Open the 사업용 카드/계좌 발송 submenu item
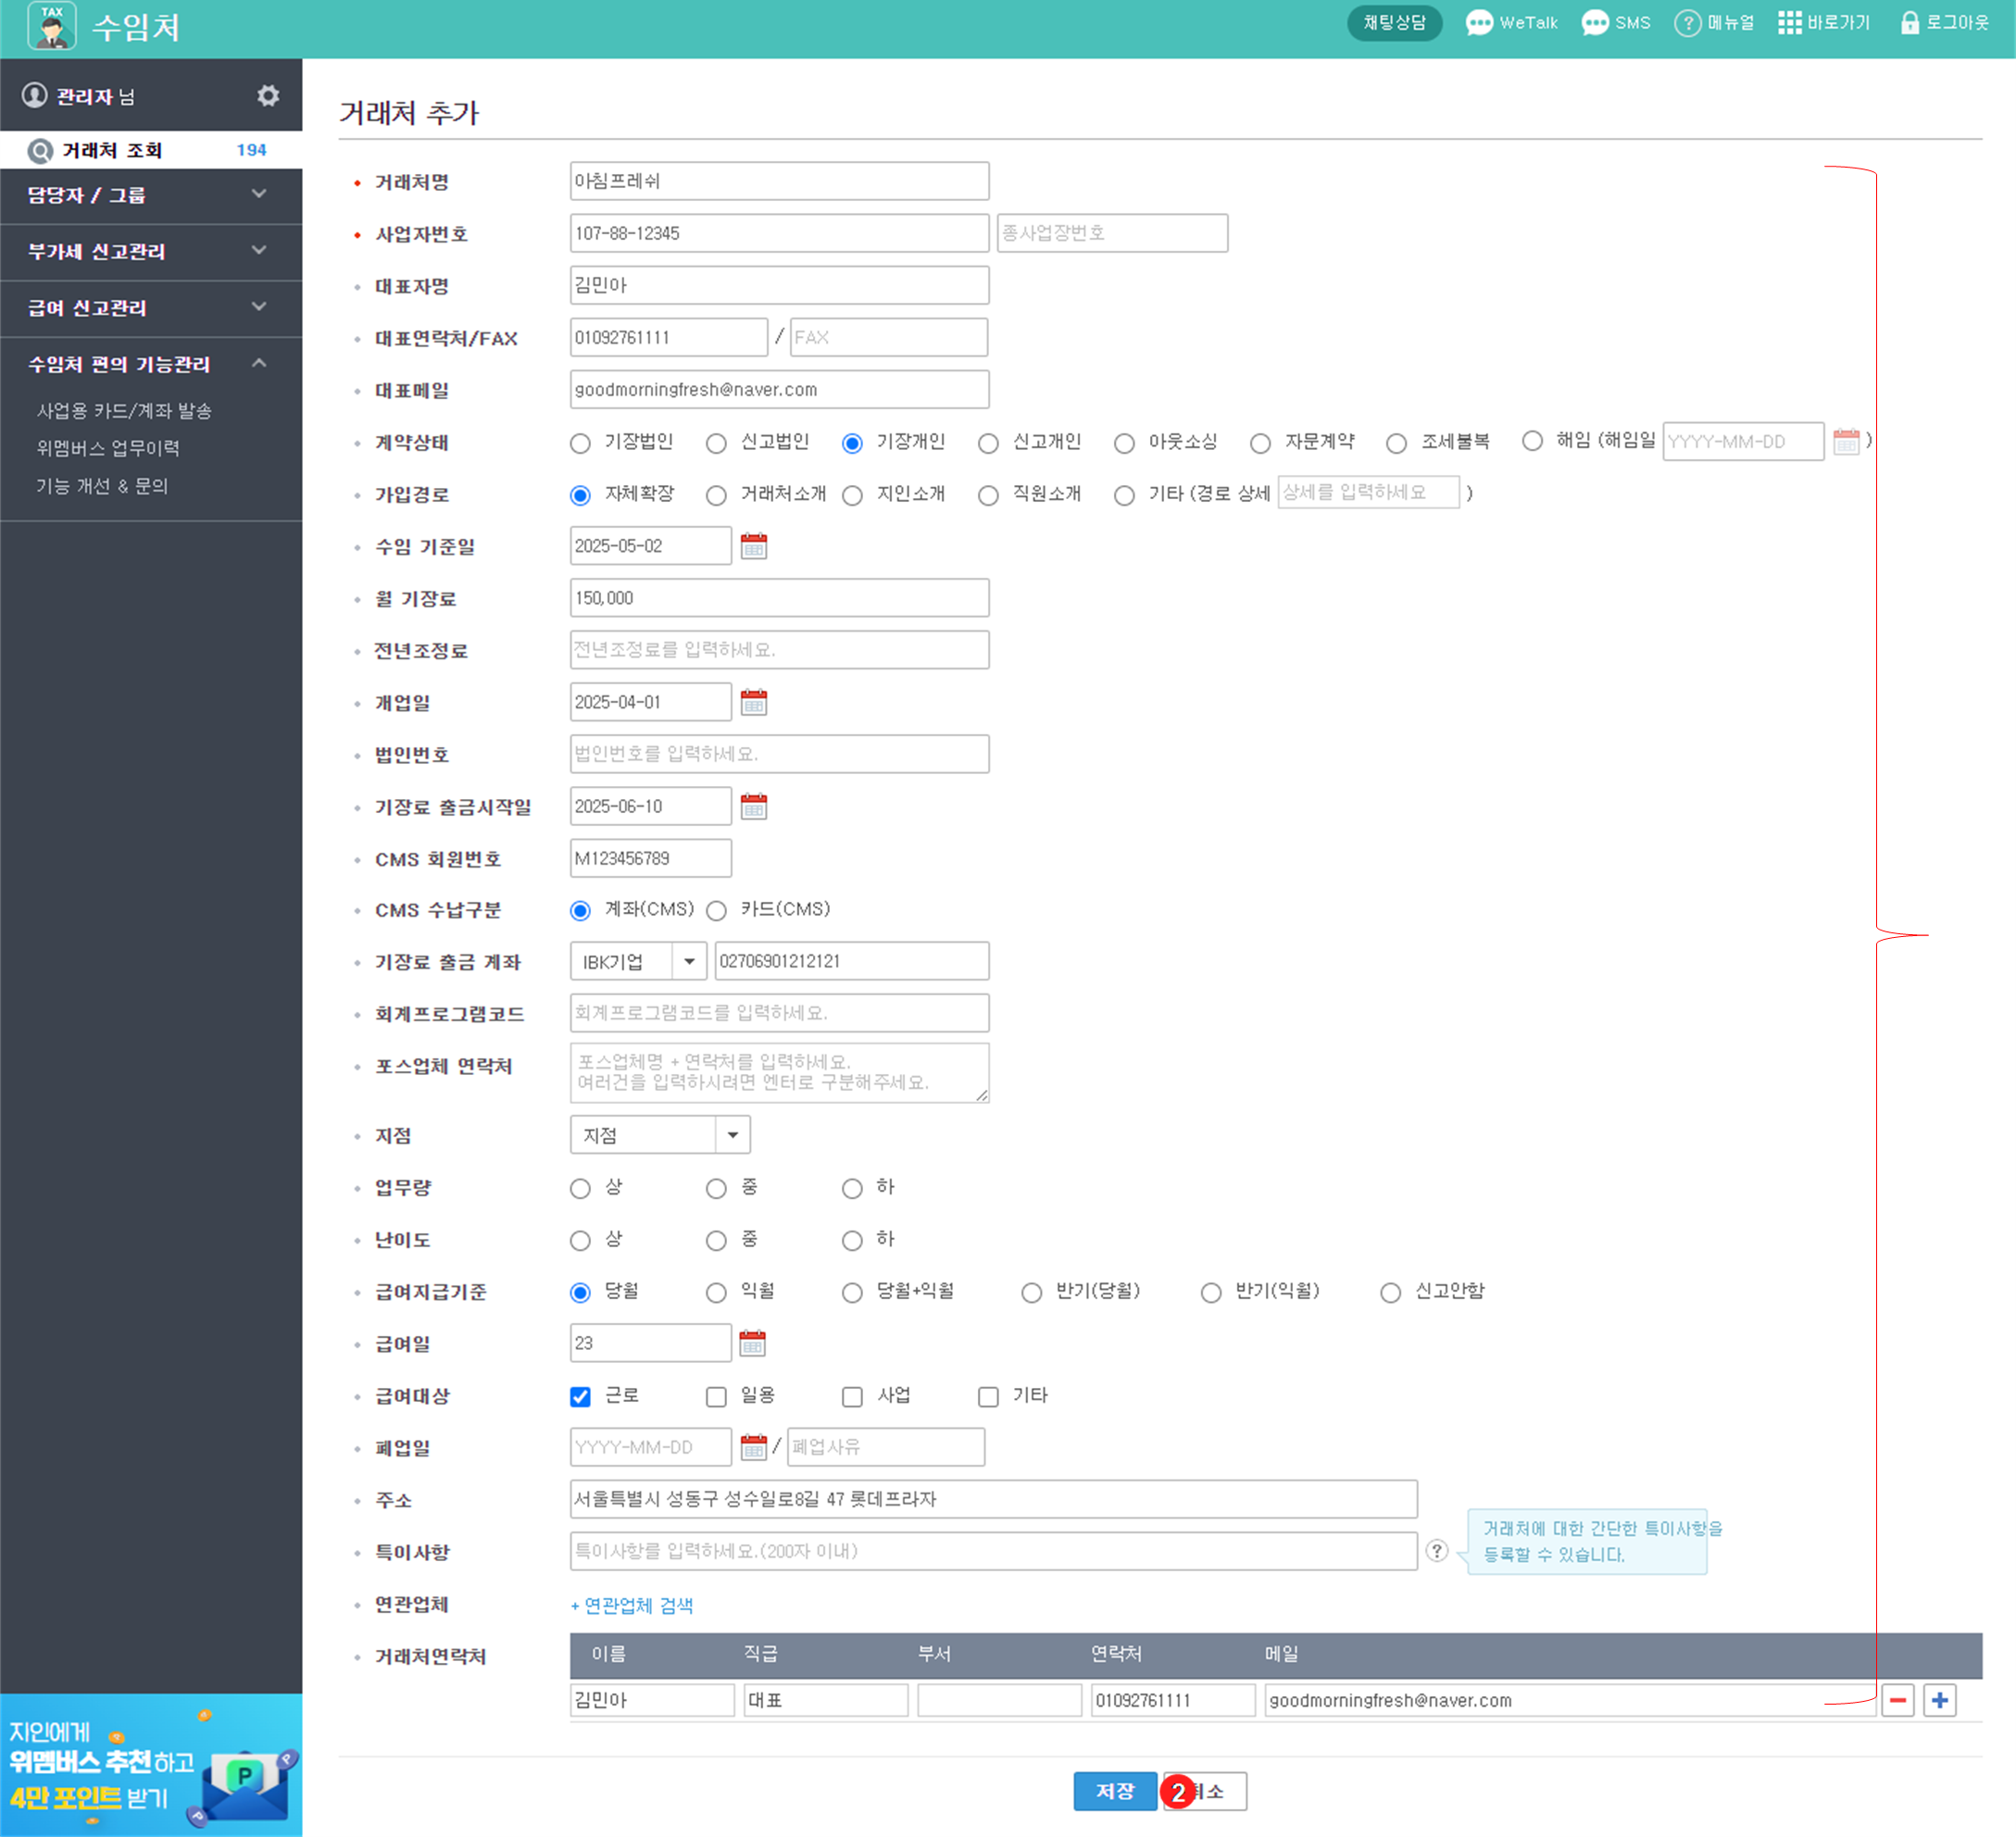The height and width of the screenshot is (1837, 2016). (124, 411)
